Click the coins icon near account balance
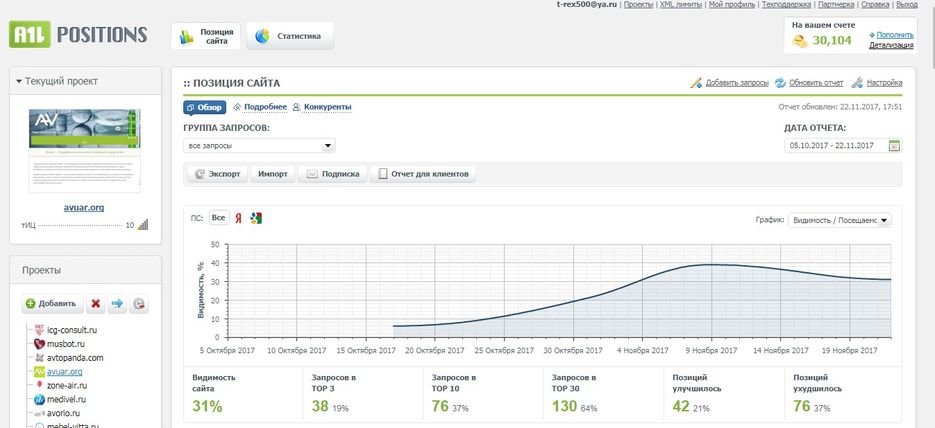This screenshot has height=428, width=935. 800,41
